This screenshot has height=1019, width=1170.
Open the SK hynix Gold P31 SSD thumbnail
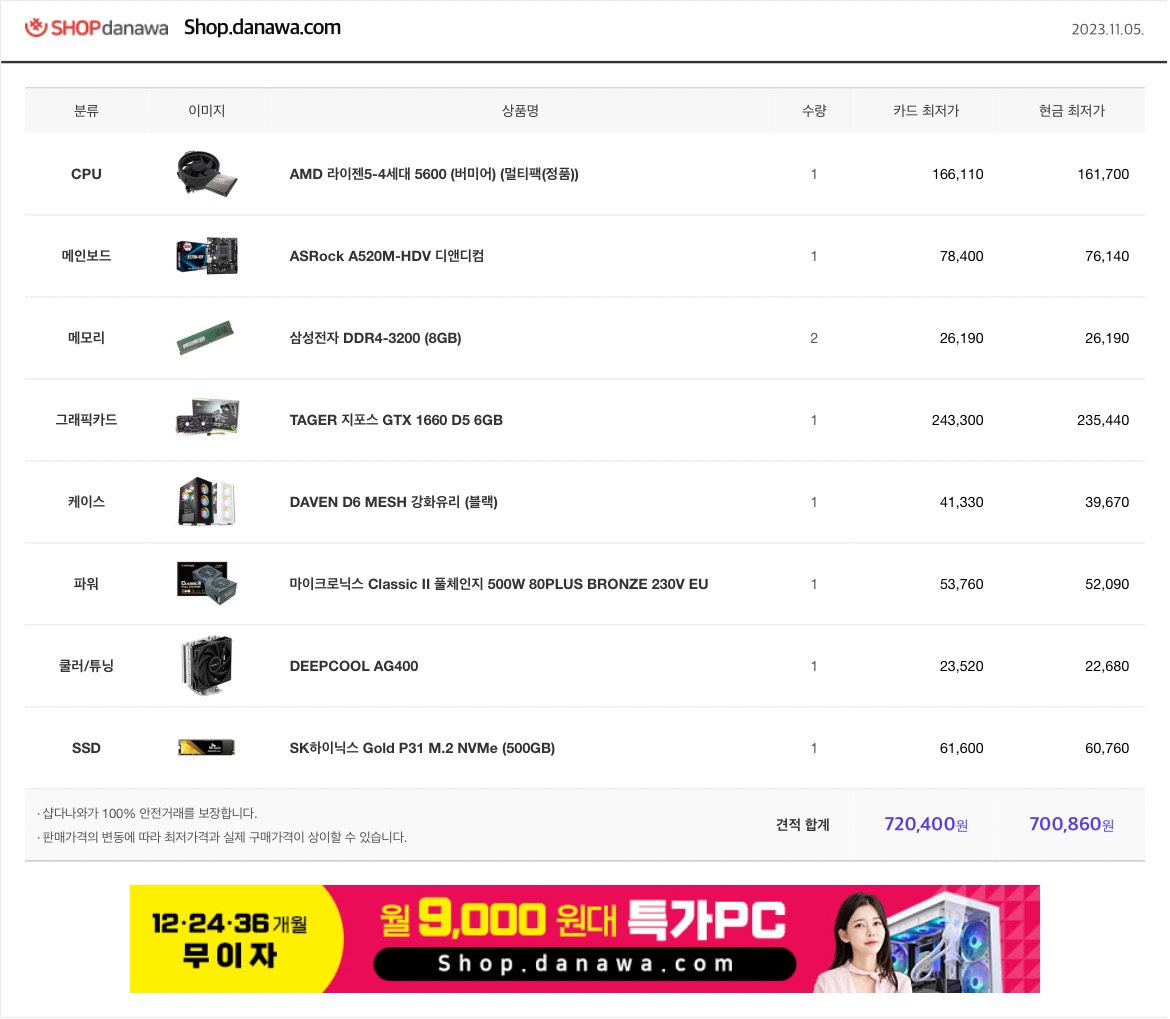tap(207, 747)
